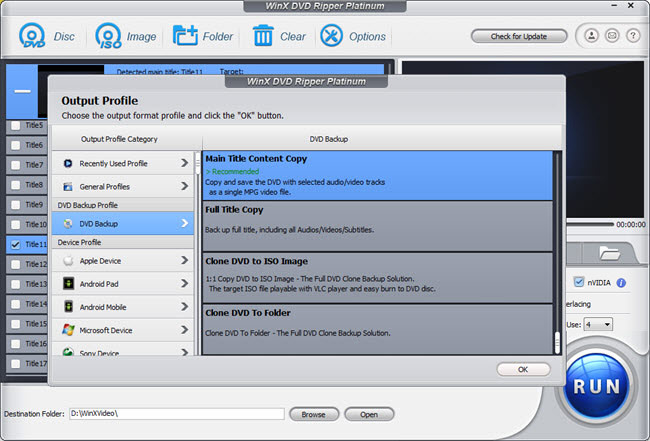Check the Title15 checkbox
Image resolution: width=650 pixels, height=441 pixels.
[x=16, y=324]
